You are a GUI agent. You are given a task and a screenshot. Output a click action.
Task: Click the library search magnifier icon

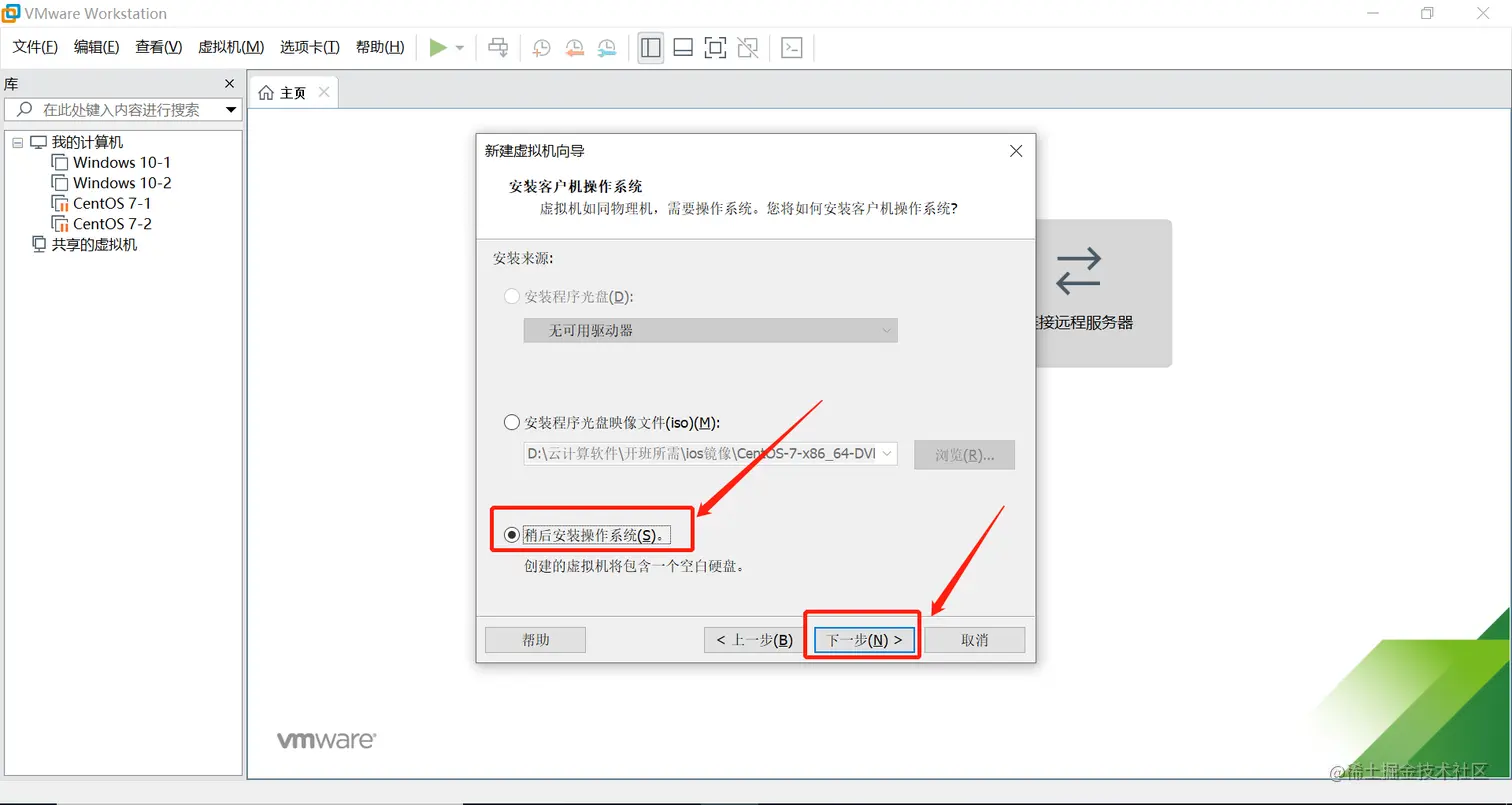24,109
